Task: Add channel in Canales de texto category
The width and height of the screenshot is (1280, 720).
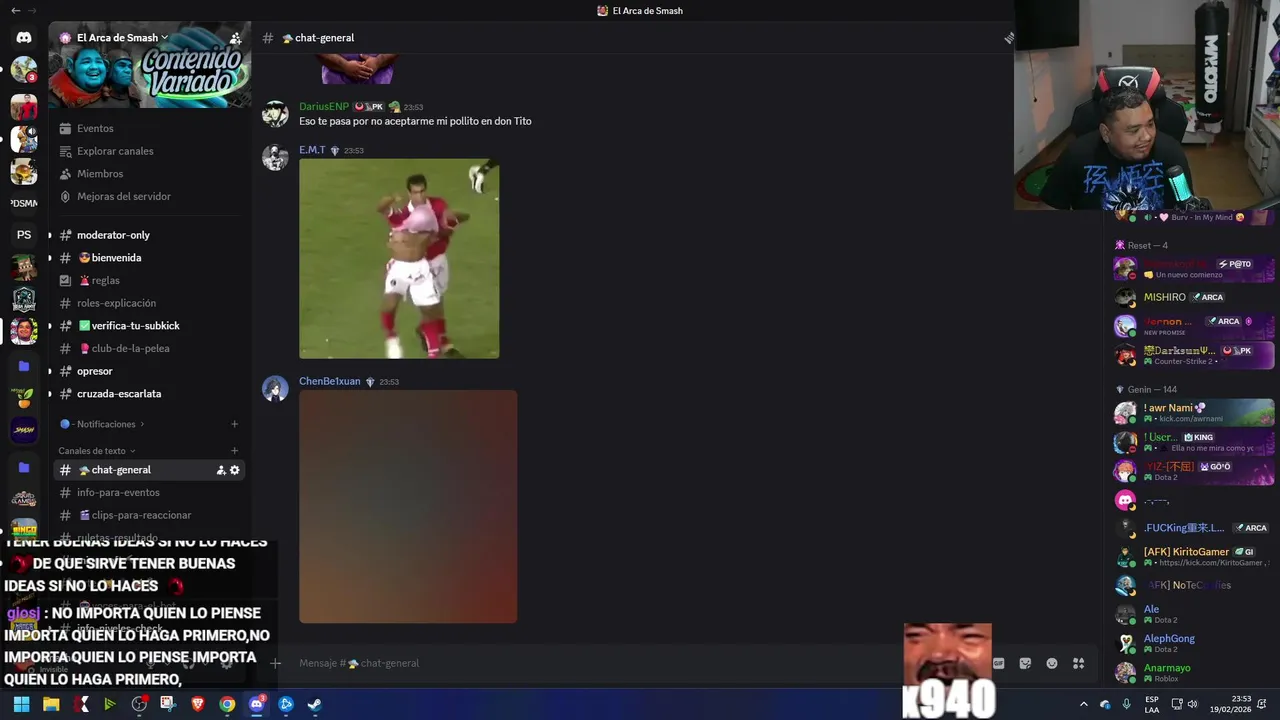Action: point(235,451)
